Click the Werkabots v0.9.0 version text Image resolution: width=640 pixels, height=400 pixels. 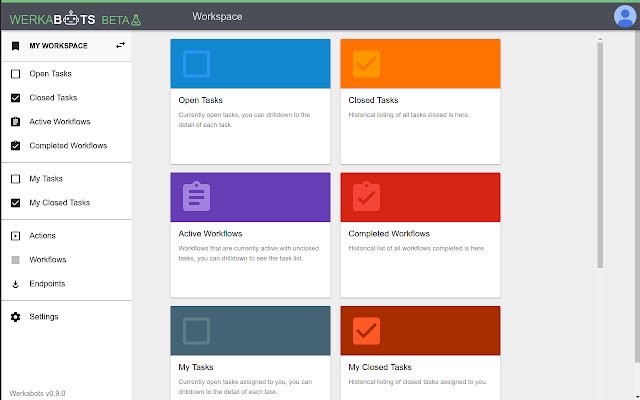[x=37, y=393]
